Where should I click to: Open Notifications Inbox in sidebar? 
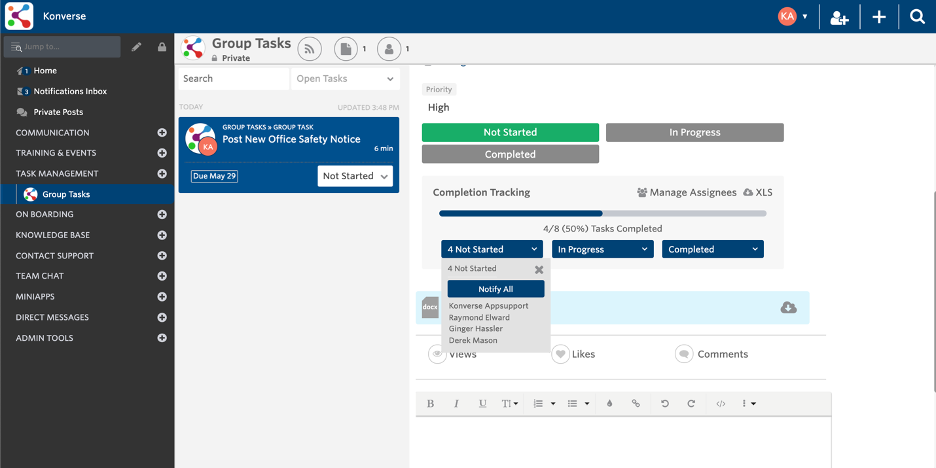(x=70, y=91)
